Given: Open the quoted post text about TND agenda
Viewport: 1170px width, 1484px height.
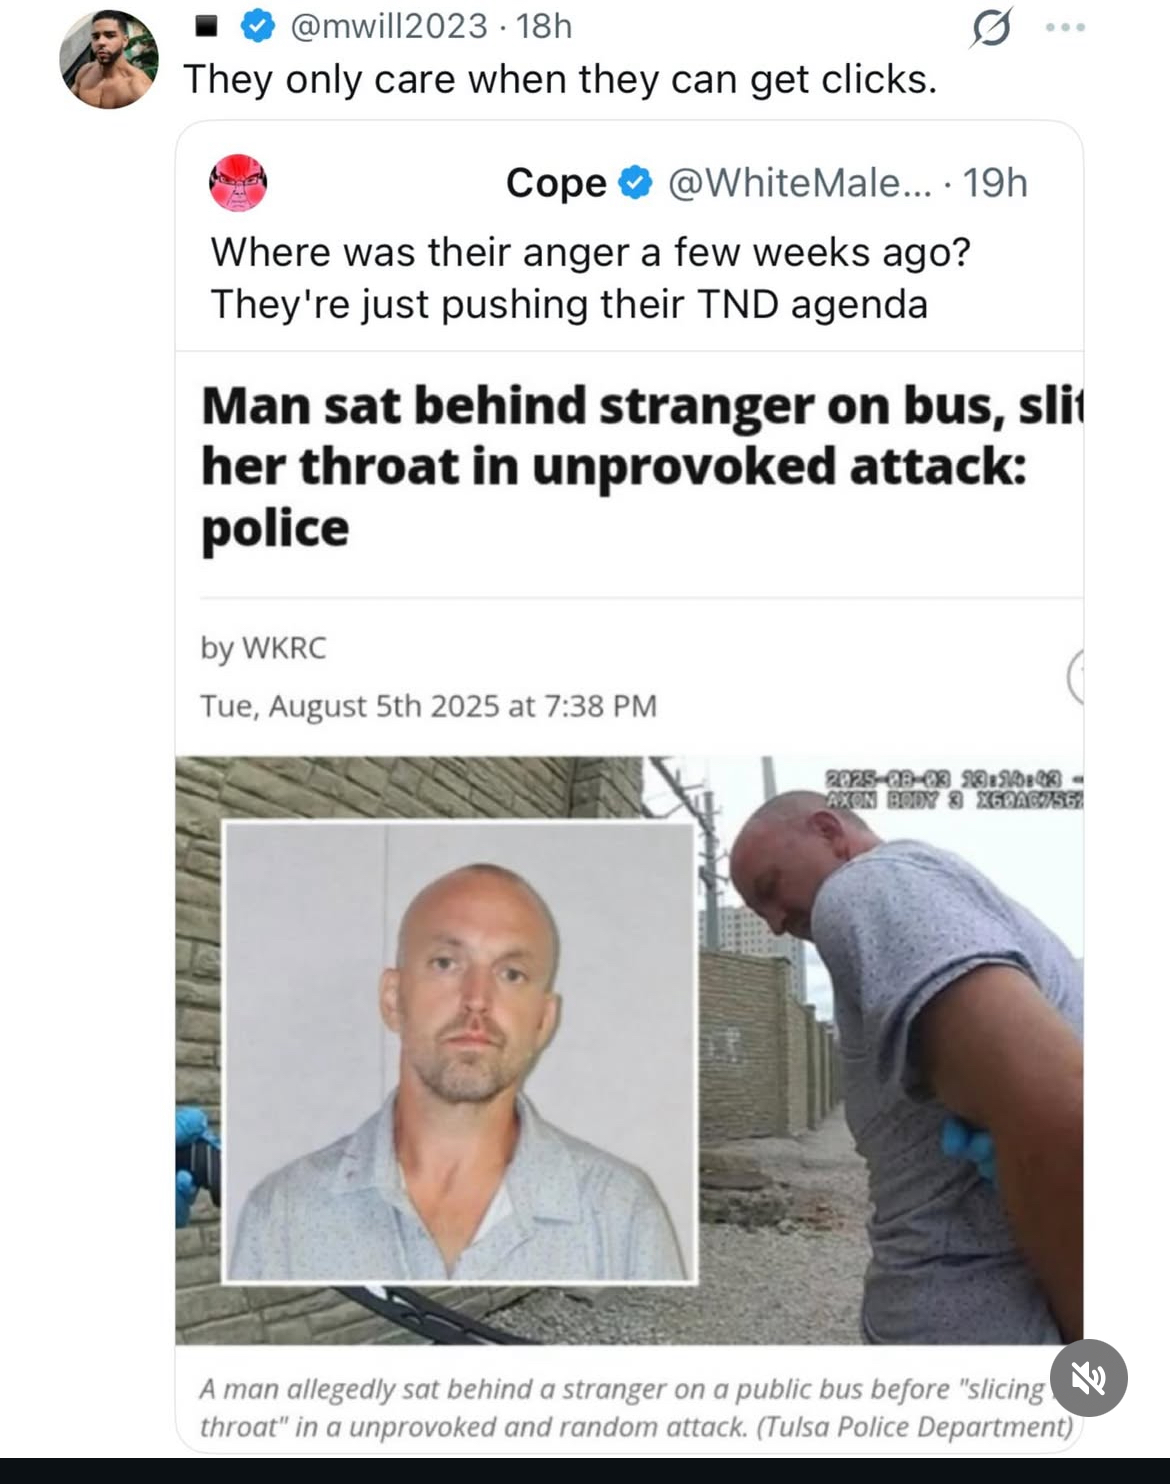Looking at the screenshot, I should 590,278.
